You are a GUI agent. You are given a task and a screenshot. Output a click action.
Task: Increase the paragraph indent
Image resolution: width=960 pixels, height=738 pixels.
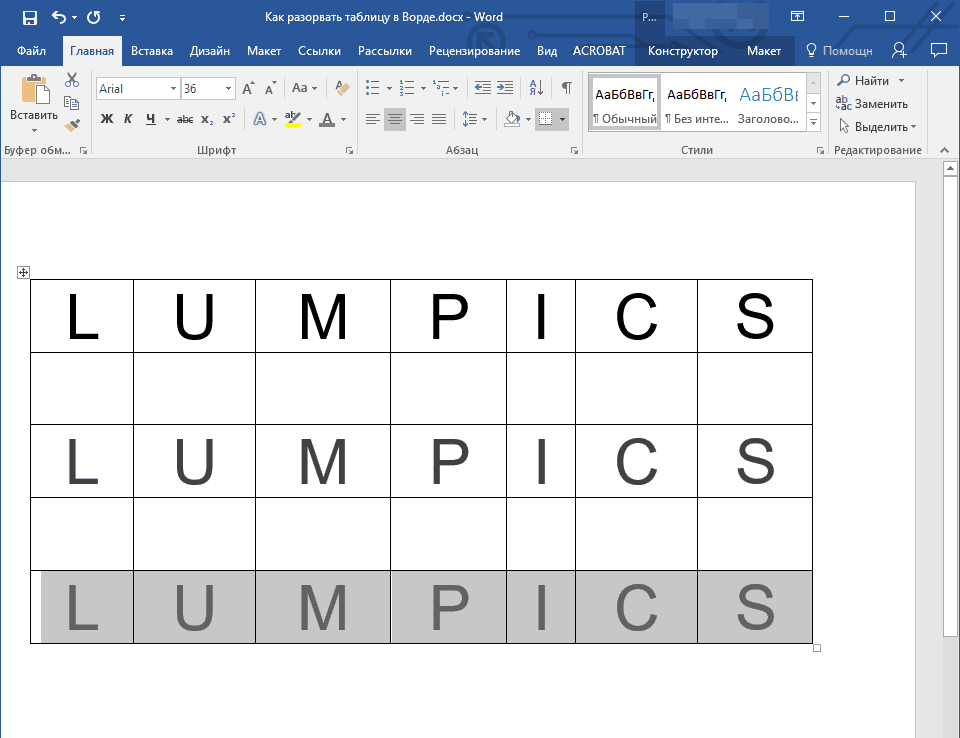505,88
